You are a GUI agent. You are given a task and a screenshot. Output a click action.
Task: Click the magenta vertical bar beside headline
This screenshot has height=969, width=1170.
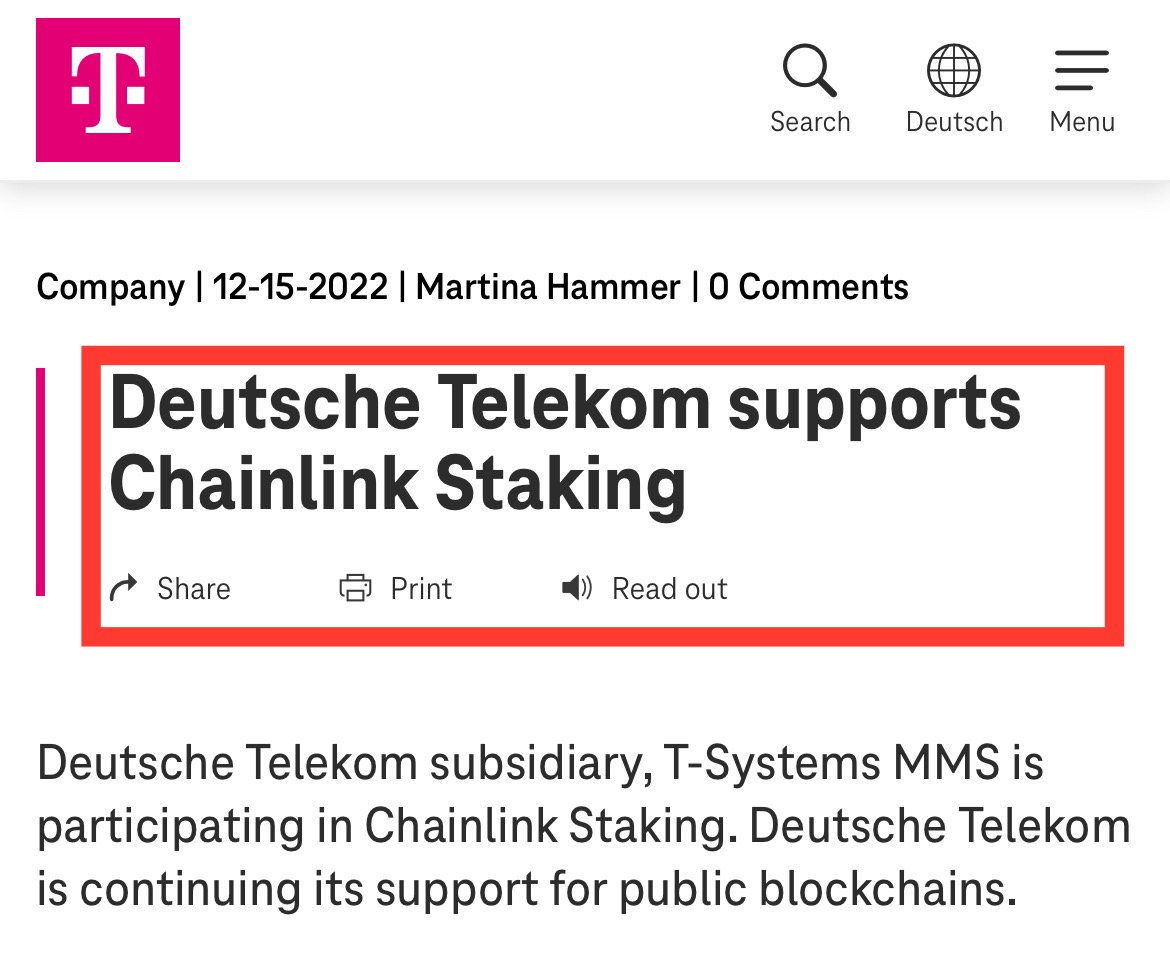coord(40,482)
